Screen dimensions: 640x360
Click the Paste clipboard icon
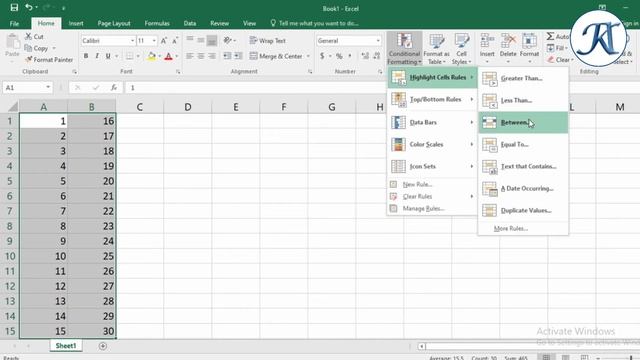tap(12, 42)
